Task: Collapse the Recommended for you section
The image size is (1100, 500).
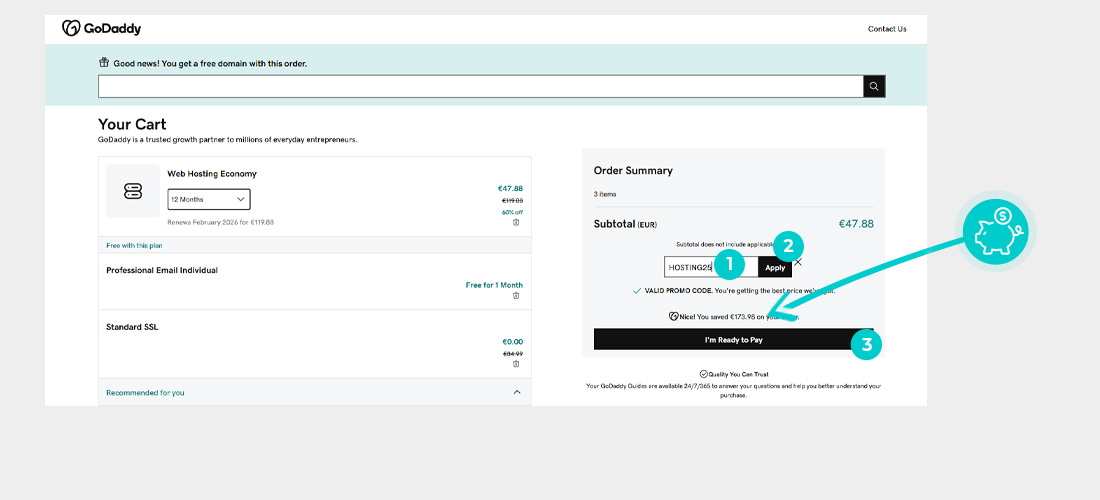Action: coord(516,392)
